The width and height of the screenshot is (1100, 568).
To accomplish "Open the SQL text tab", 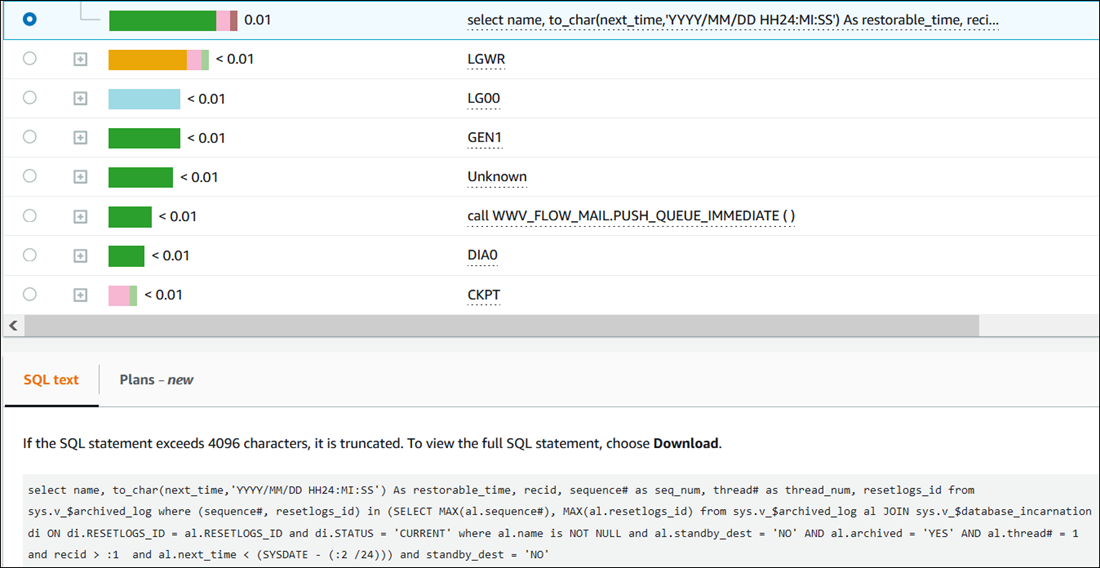I will pos(51,380).
